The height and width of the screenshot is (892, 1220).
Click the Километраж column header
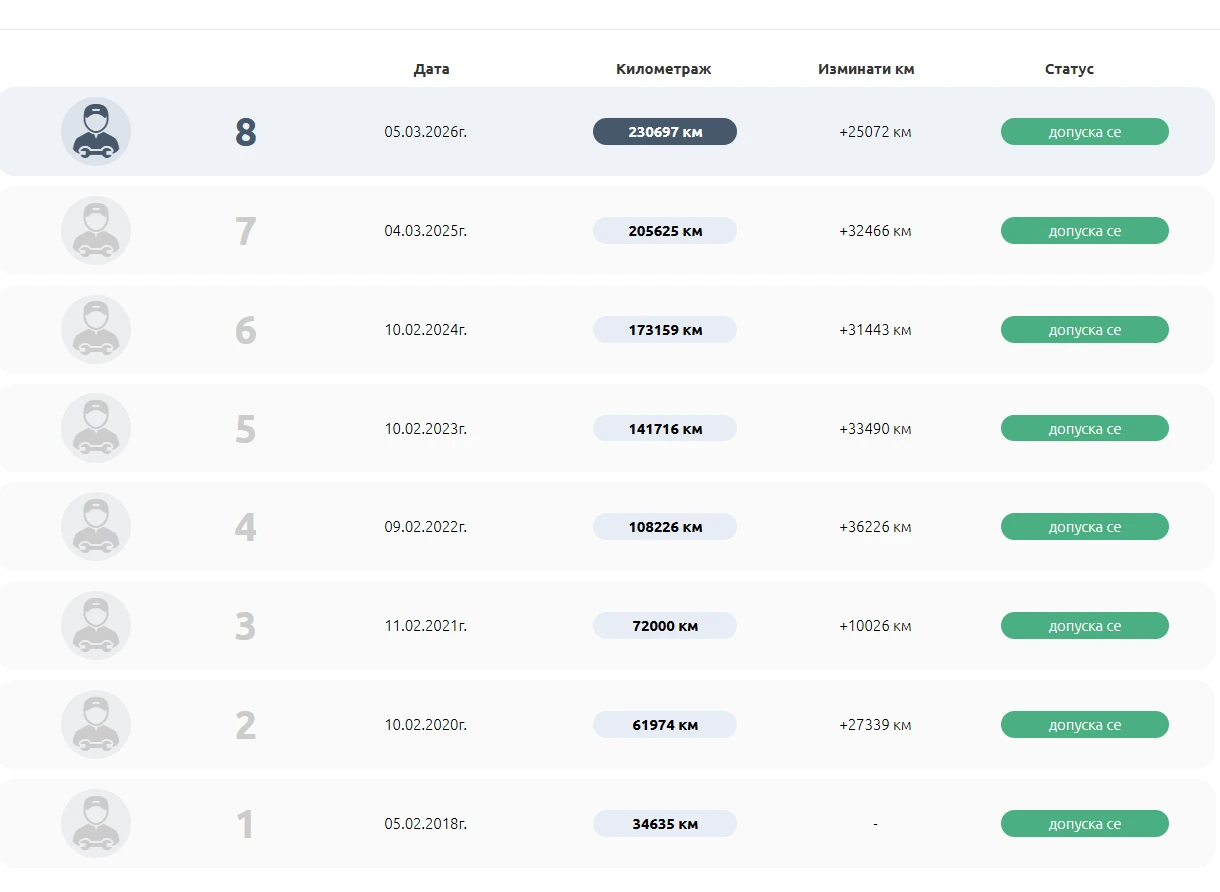[664, 69]
